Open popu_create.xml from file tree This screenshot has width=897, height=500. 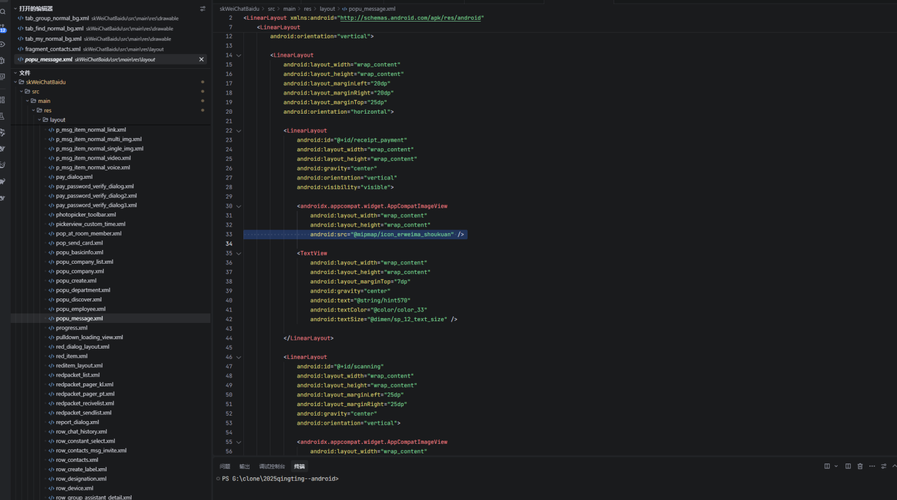pos(76,281)
